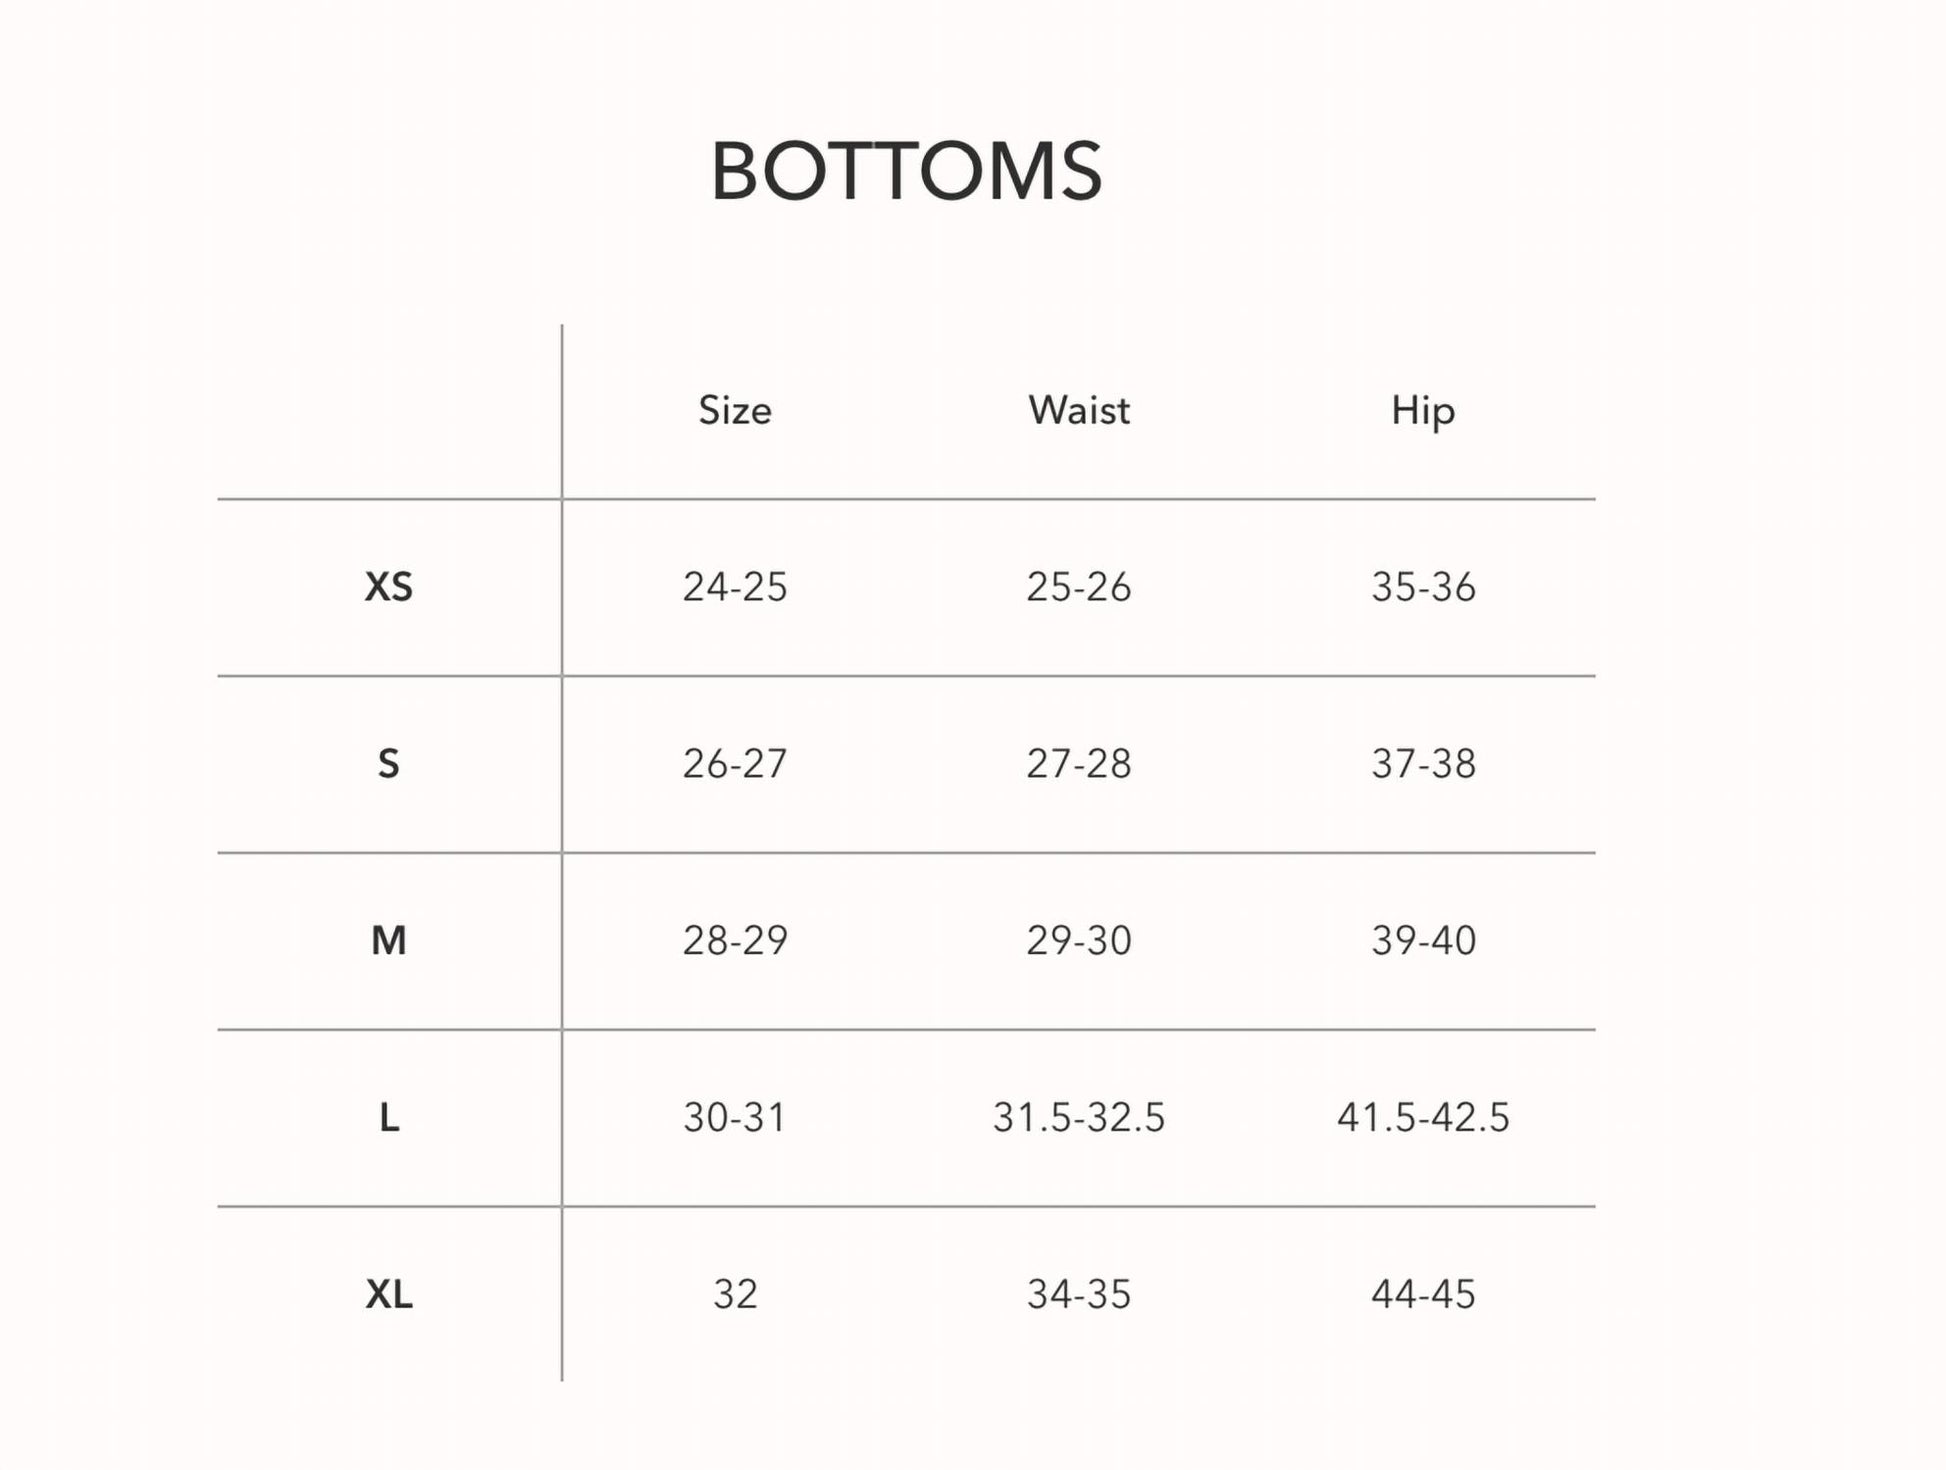The width and height of the screenshot is (1946, 1470).
Task: Click the XS size value 24-25
Action: tap(735, 587)
